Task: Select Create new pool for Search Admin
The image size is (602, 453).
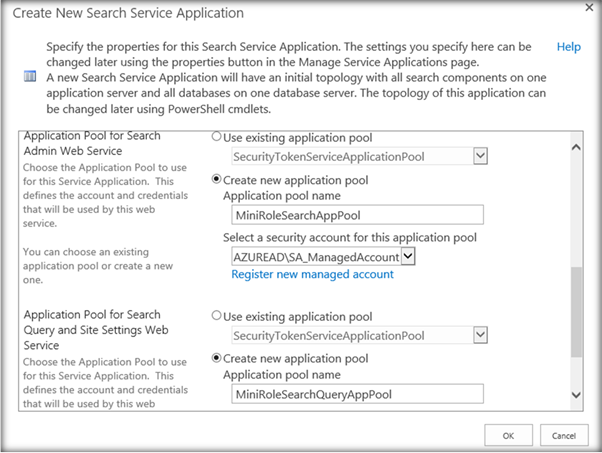Action: pyautogui.click(x=216, y=180)
